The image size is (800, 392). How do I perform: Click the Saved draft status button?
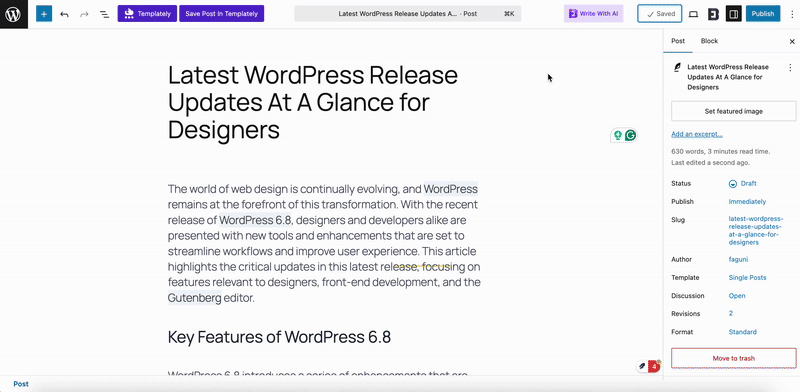660,14
